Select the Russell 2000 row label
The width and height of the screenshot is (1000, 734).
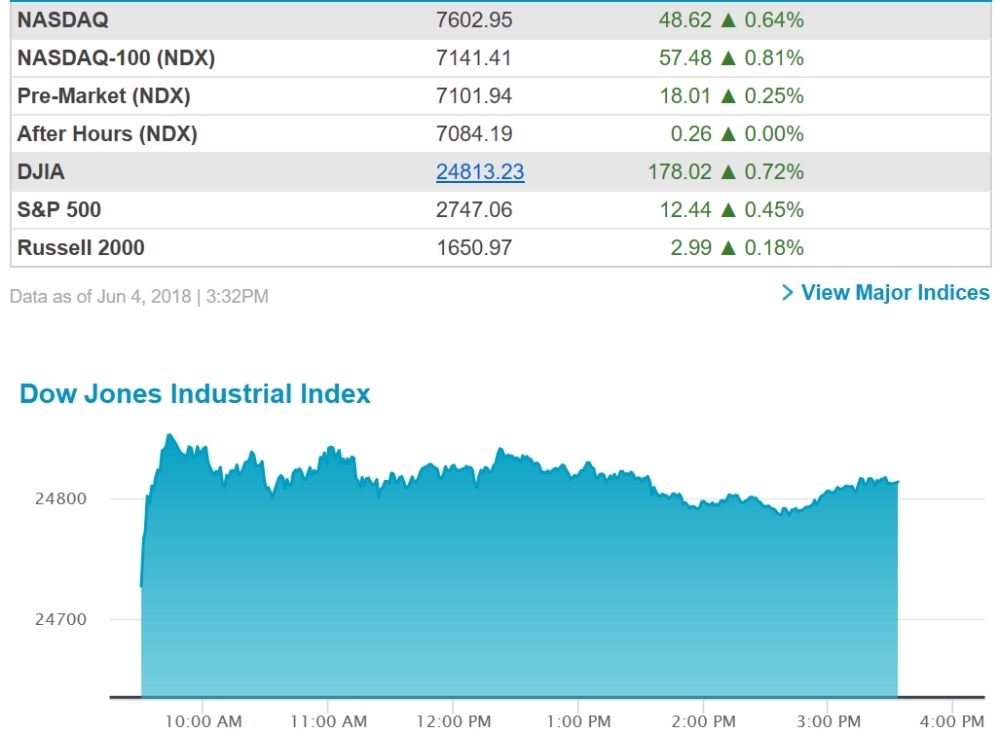81,248
